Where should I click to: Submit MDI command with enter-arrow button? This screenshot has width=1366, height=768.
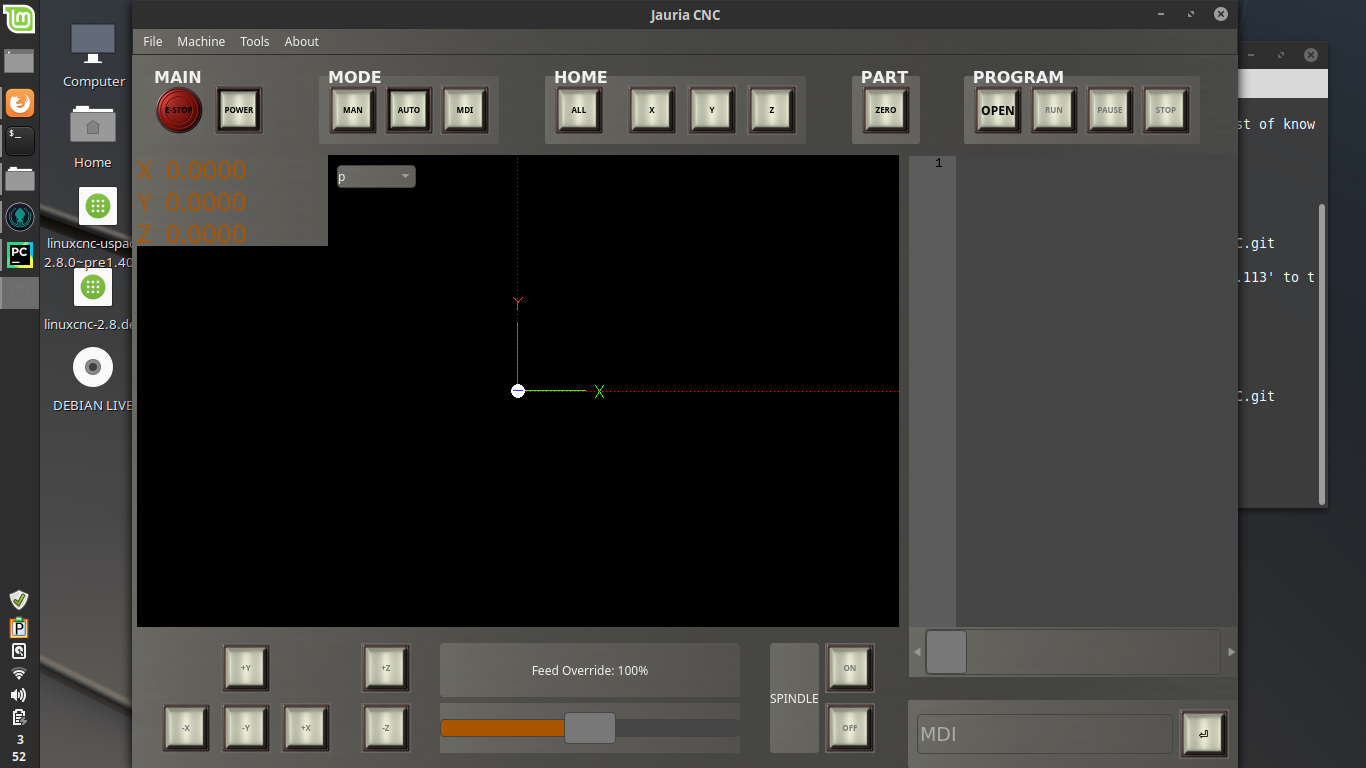point(1203,734)
